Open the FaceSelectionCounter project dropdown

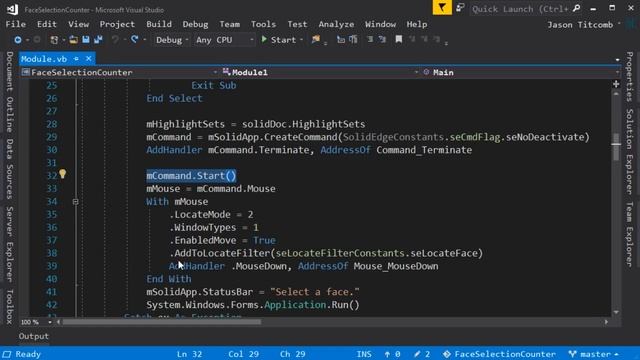click(x=120, y=72)
